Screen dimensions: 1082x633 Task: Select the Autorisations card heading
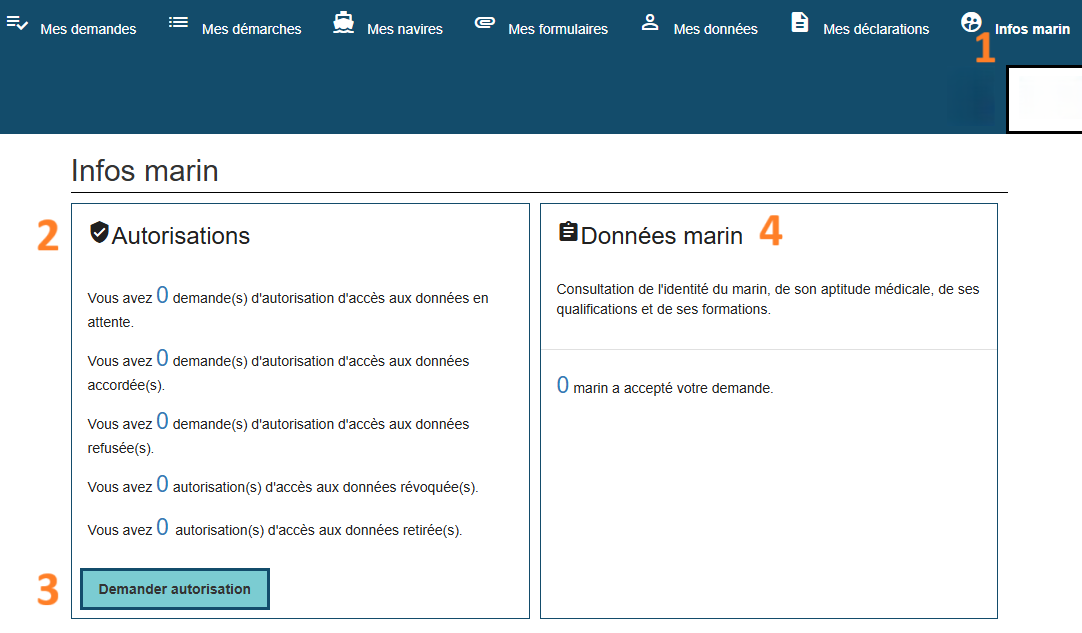point(181,236)
